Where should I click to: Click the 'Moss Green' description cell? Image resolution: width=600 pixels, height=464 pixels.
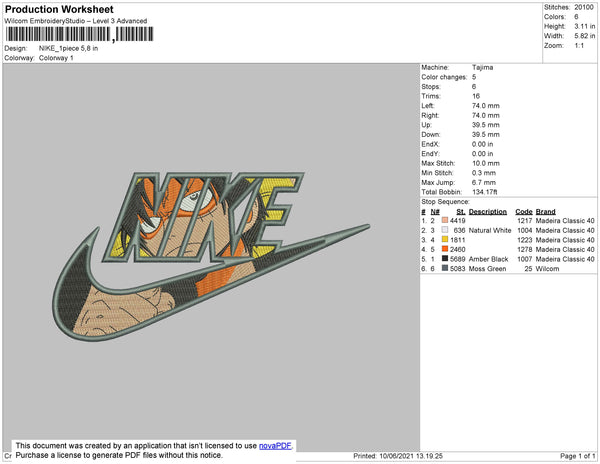coord(488,269)
